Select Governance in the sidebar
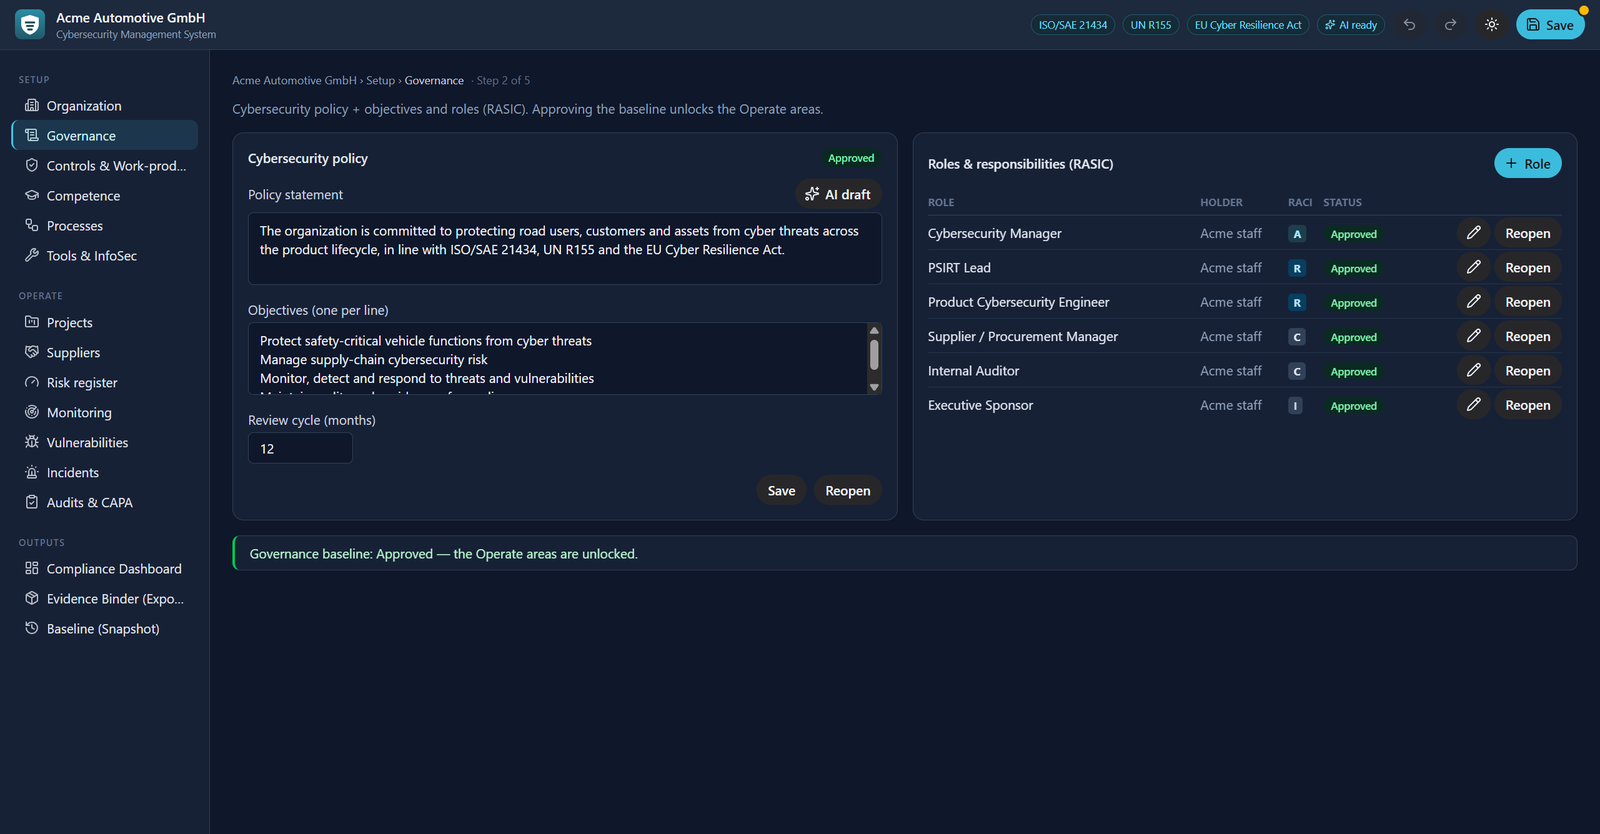 [105, 136]
